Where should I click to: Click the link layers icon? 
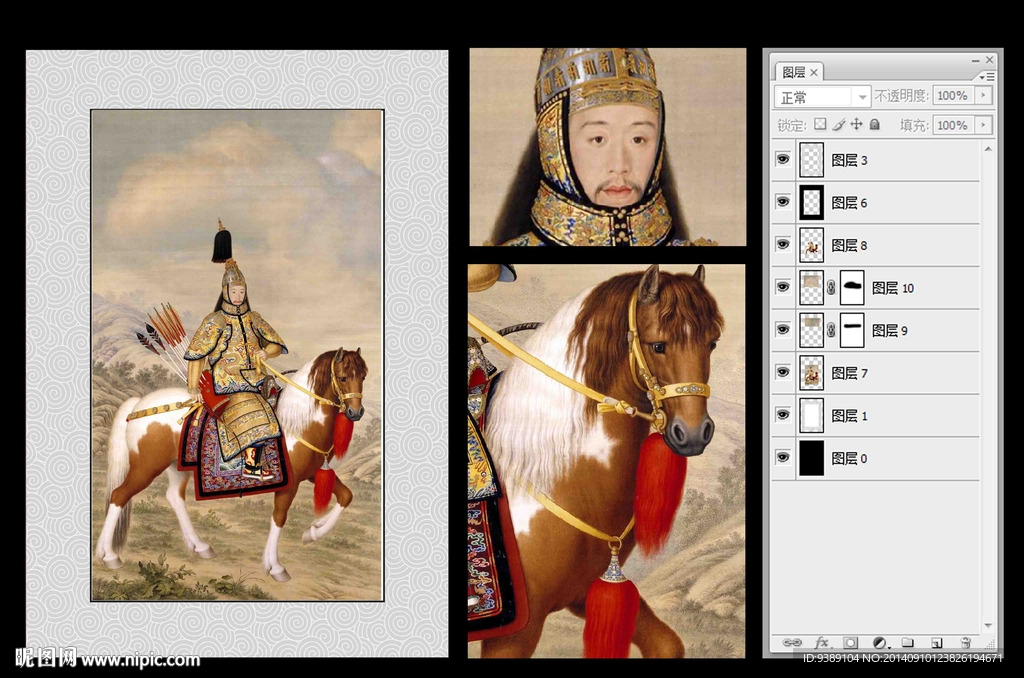[x=792, y=643]
